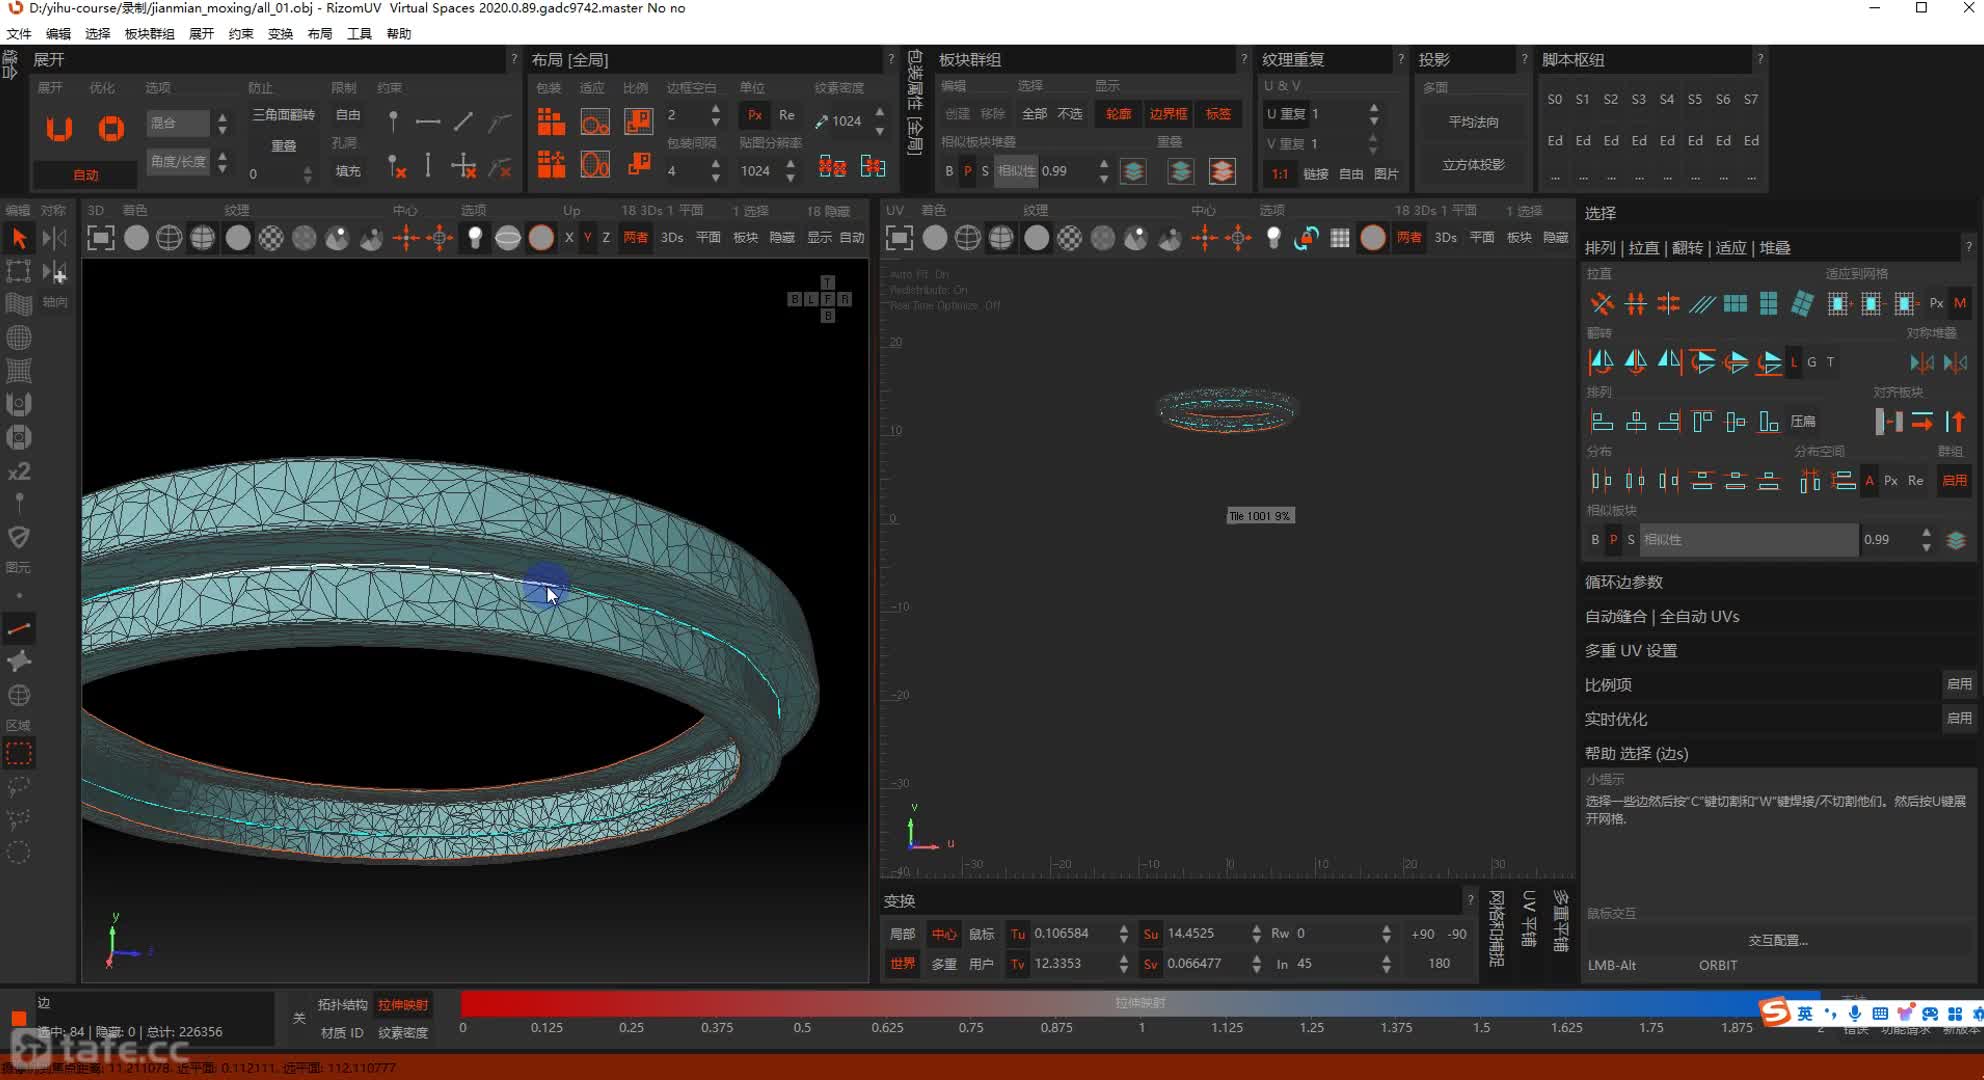Open the 编辑 menu

[x=58, y=33]
